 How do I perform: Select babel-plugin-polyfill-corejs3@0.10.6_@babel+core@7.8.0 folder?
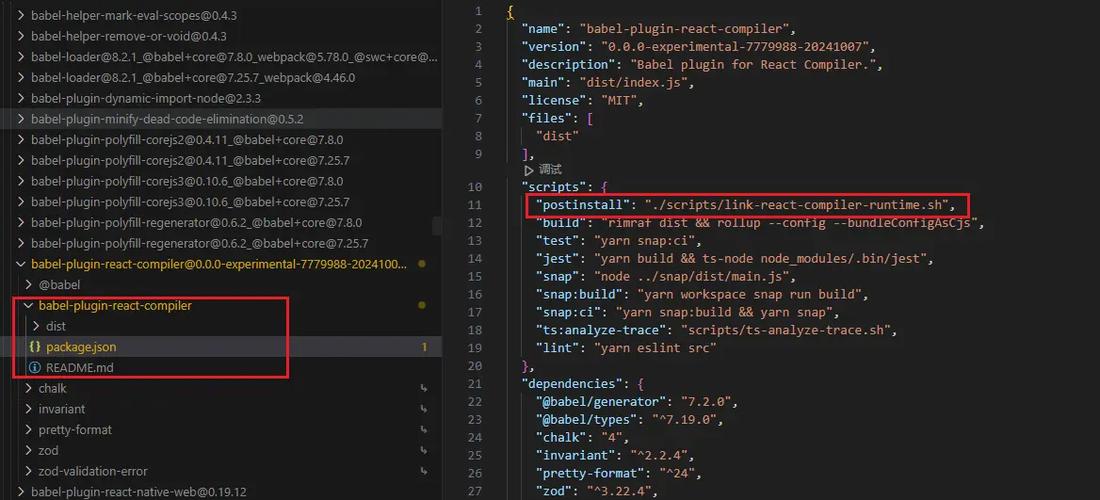187,181
